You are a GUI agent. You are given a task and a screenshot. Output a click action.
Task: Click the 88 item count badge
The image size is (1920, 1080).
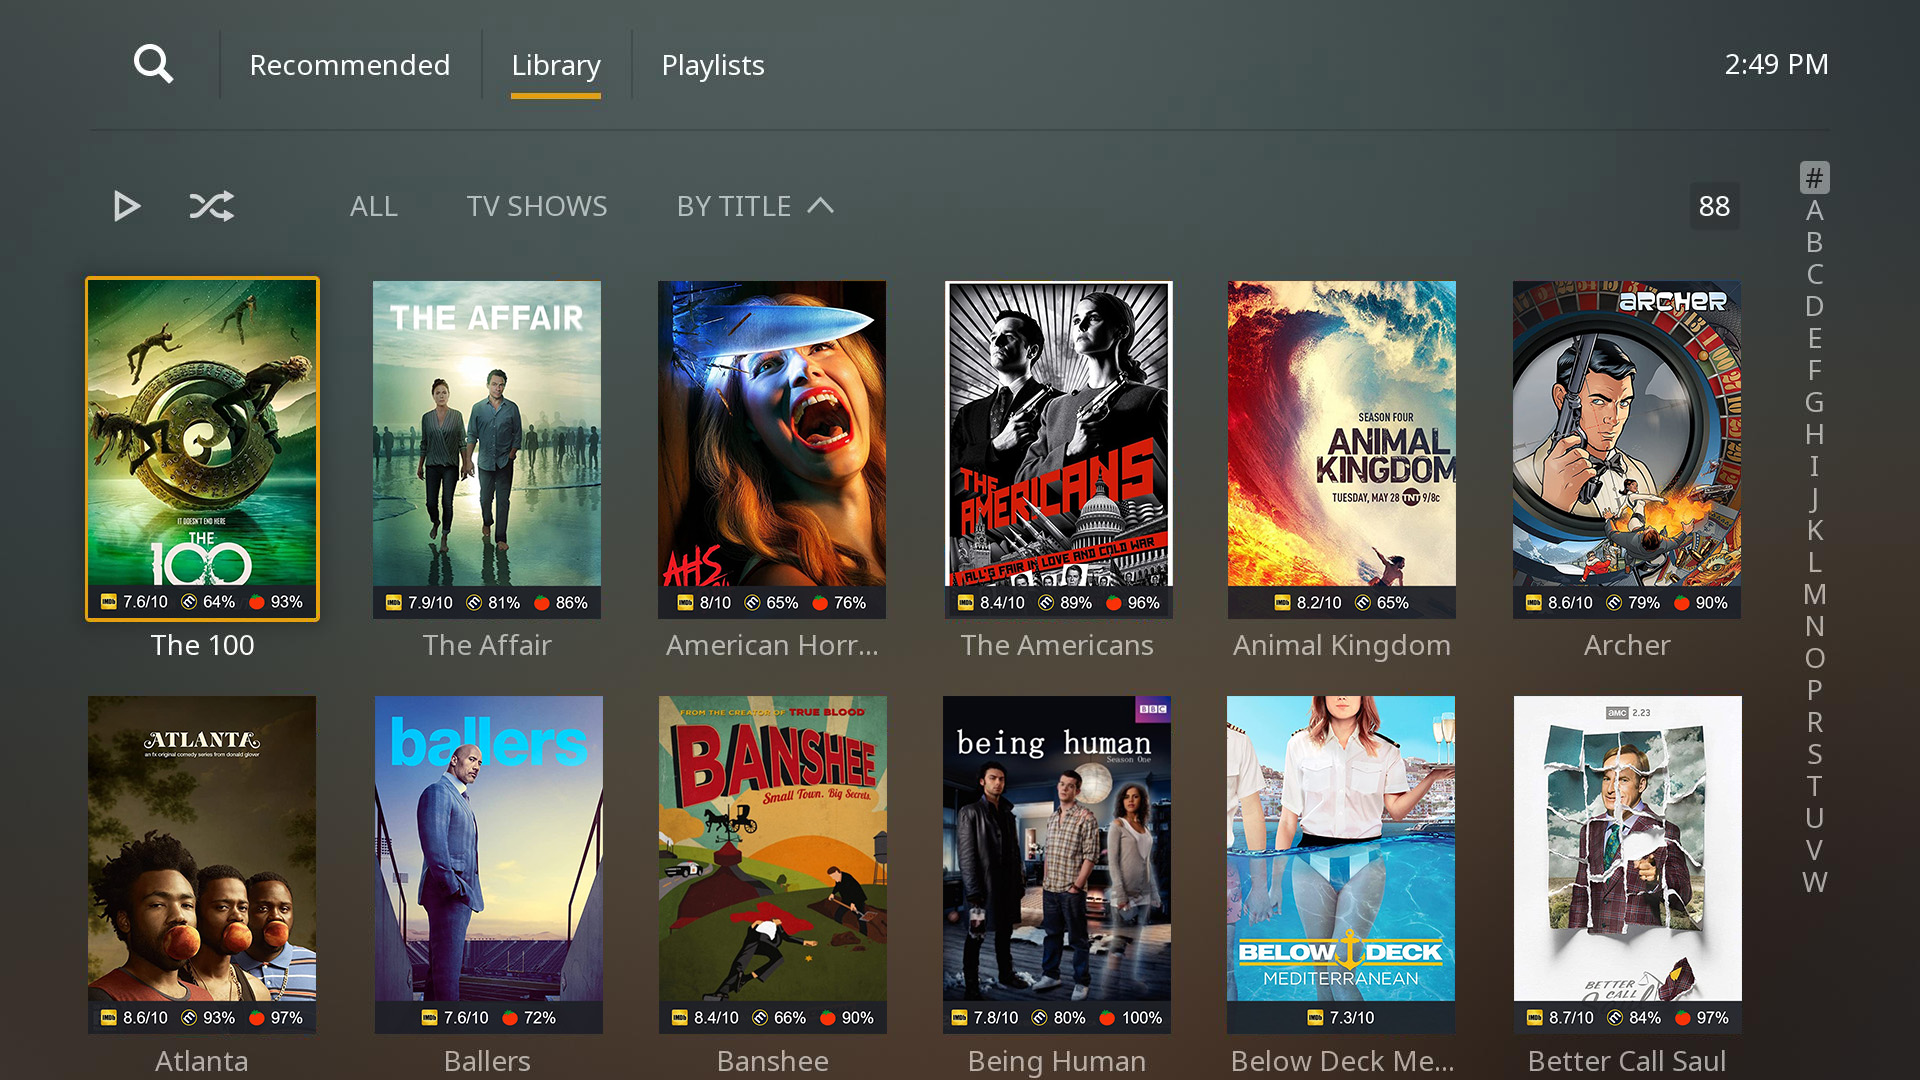pyautogui.click(x=1714, y=206)
